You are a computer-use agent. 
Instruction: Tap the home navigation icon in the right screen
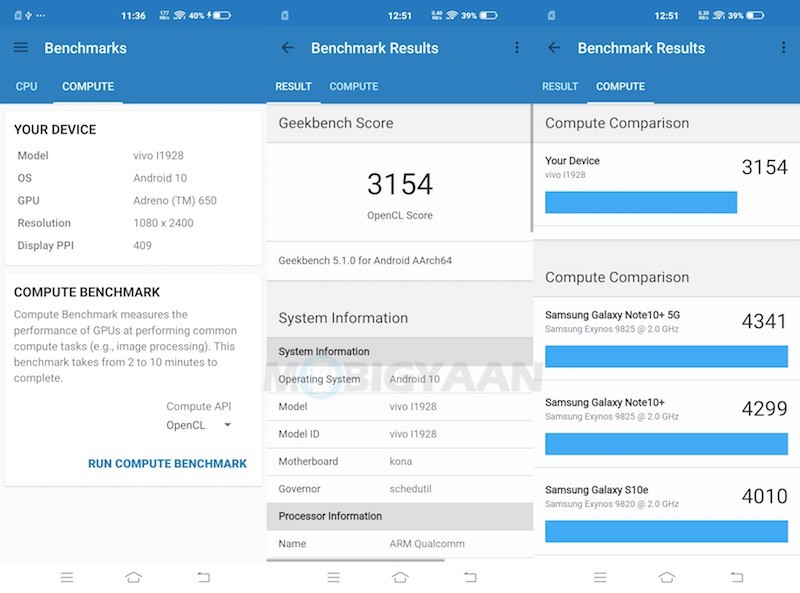(x=667, y=577)
